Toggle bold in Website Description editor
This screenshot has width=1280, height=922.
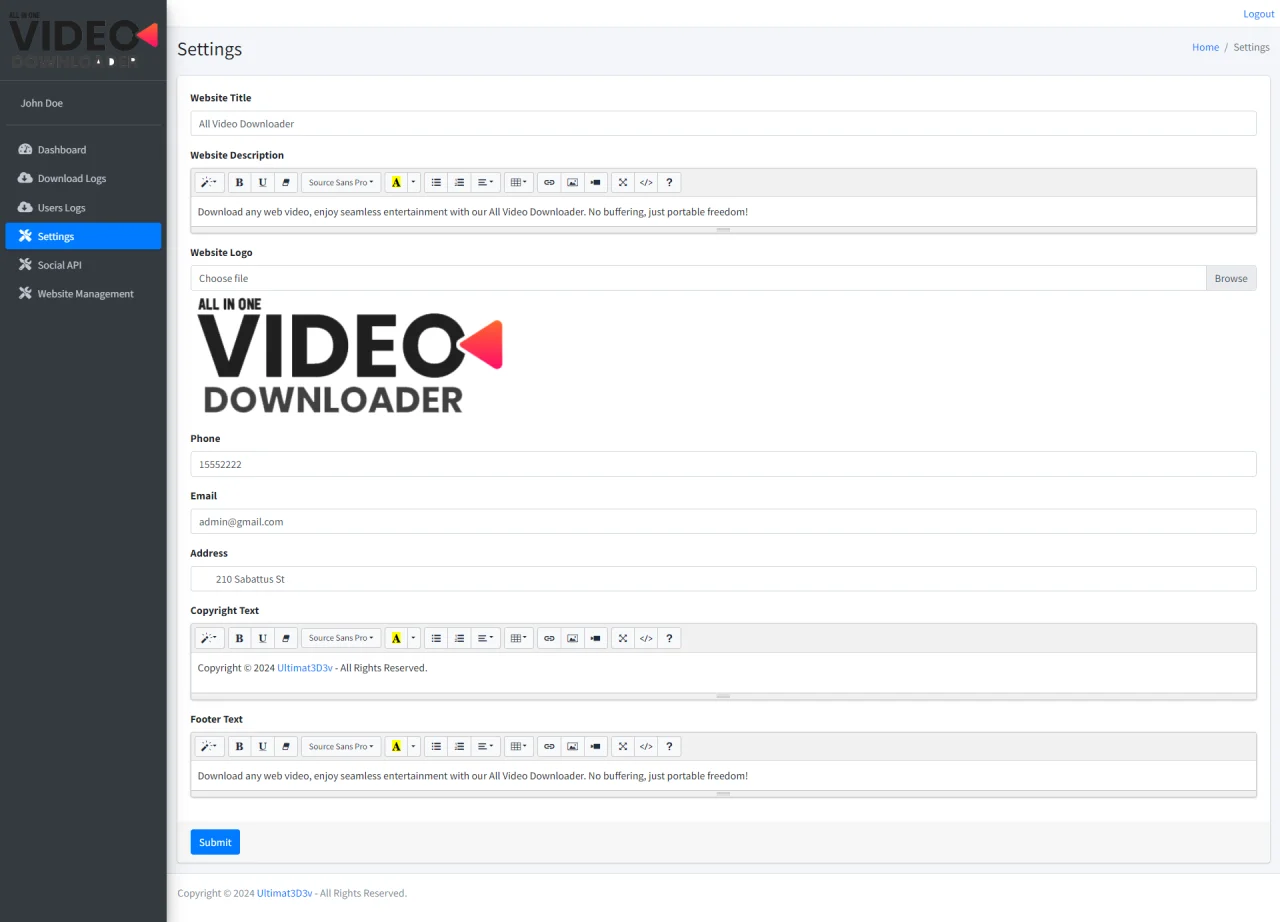(x=239, y=183)
